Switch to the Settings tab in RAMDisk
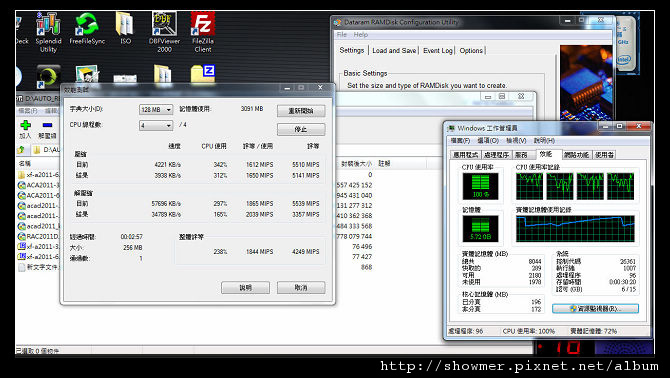This screenshot has width=670, height=378. pos(352,50)
